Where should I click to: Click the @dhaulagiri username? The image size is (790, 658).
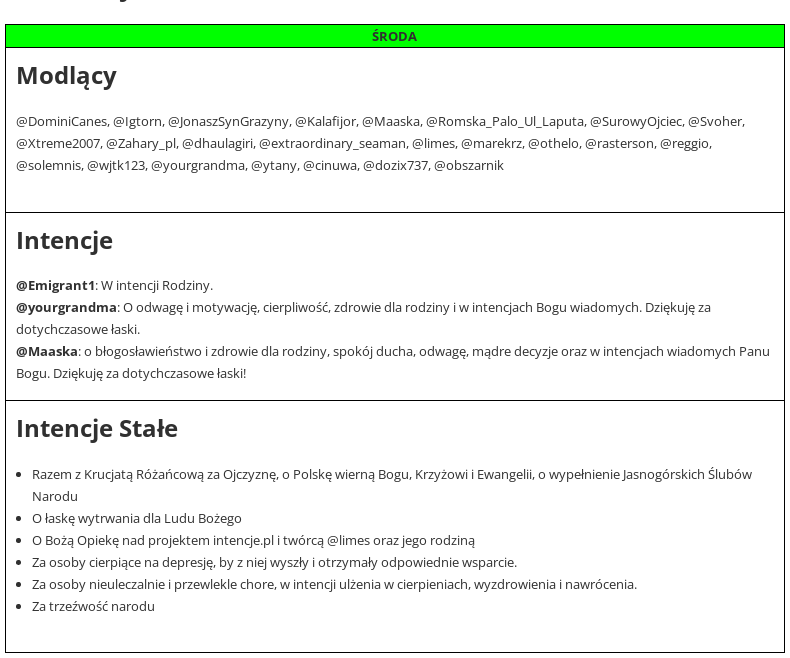click(217, 144)
